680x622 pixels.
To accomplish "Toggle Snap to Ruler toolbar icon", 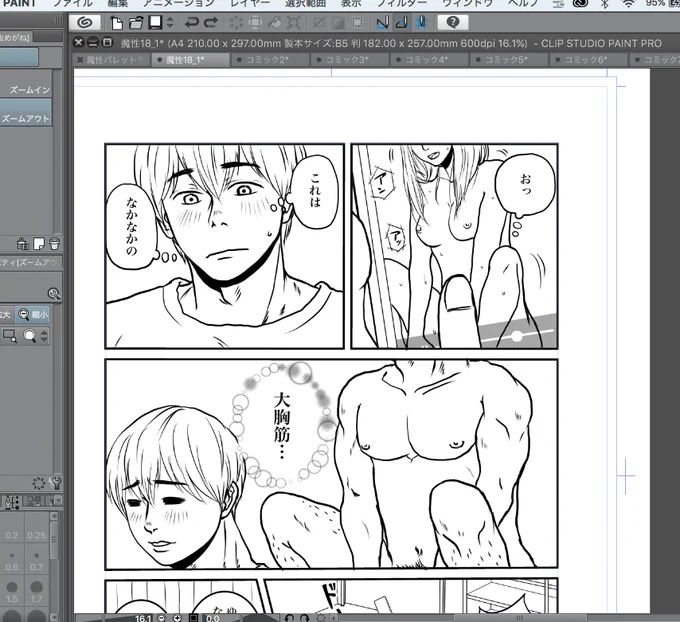I will pos(382,23).
